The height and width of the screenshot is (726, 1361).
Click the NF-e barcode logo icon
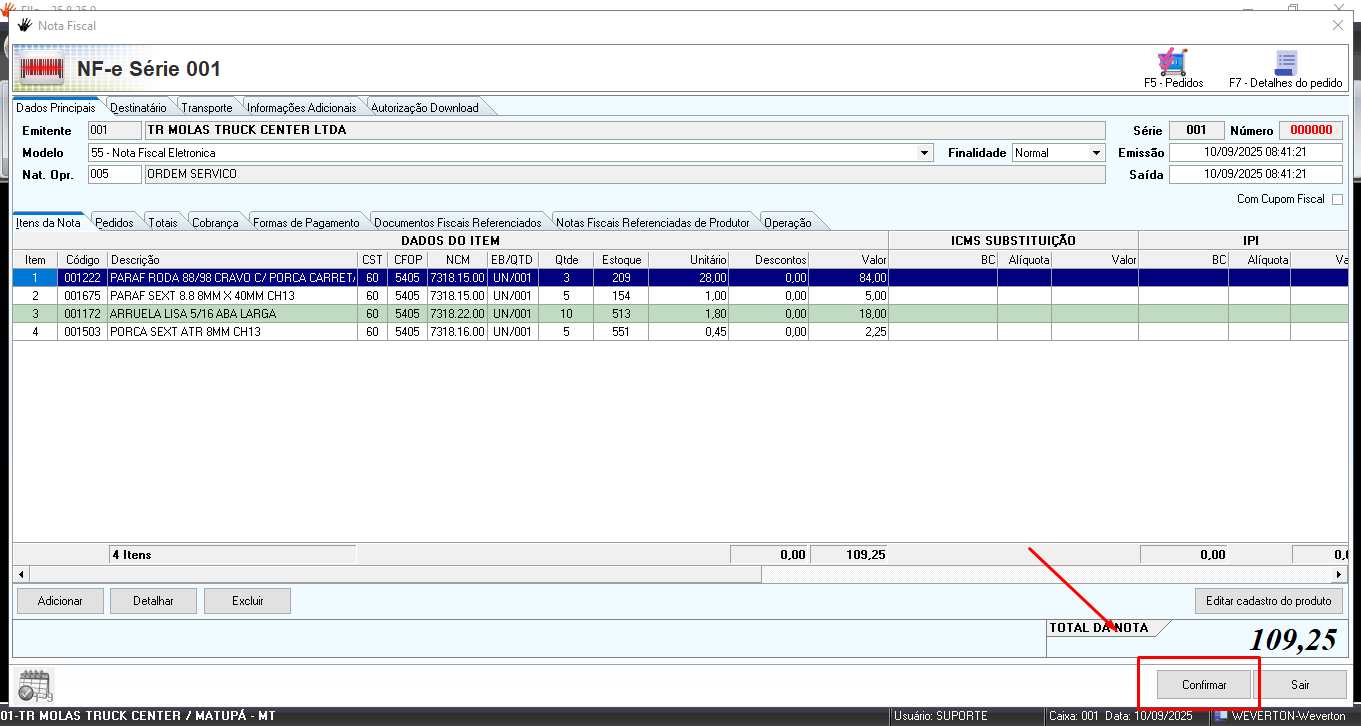click(43, 69)
